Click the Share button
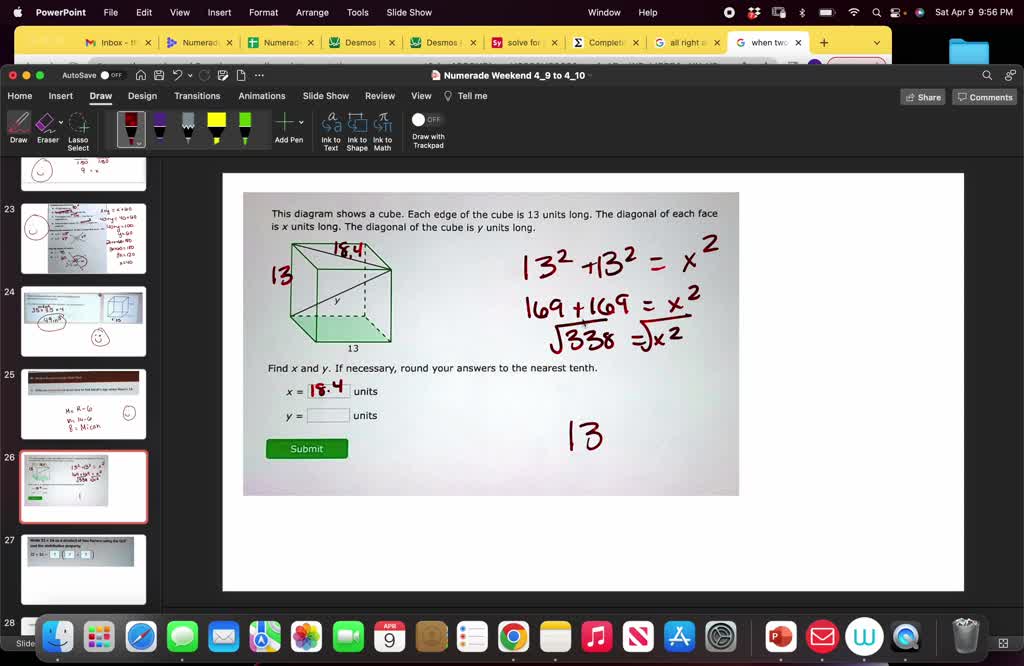 pyautogui.click(x=921, y=96)
